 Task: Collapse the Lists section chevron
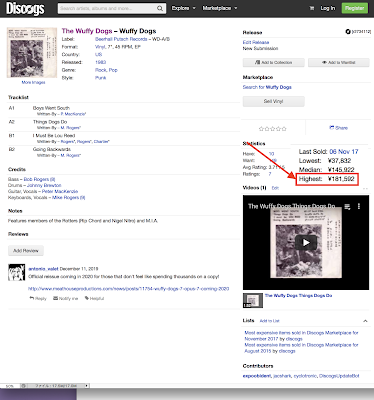click(x=365, y=321)
